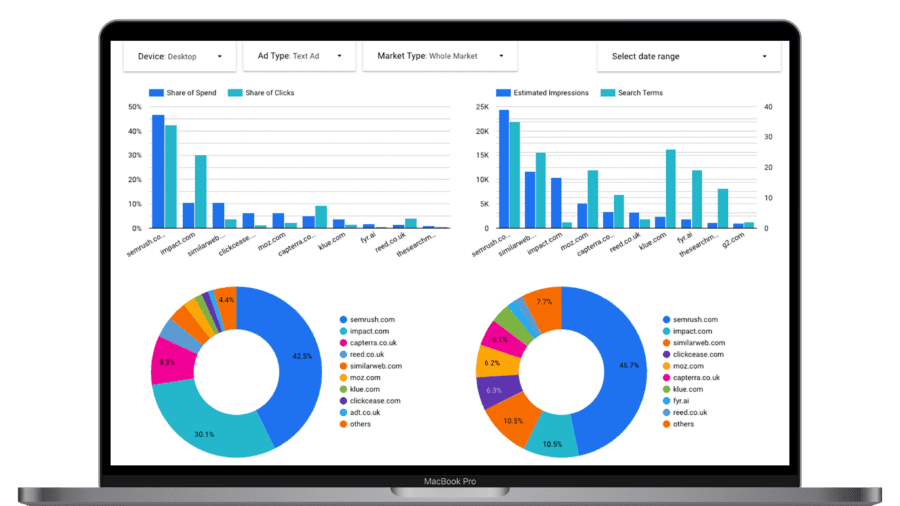Open the Market Type: Whole Market dropdown
Viewport: 900px width, 506px height.
click(440, 56)
